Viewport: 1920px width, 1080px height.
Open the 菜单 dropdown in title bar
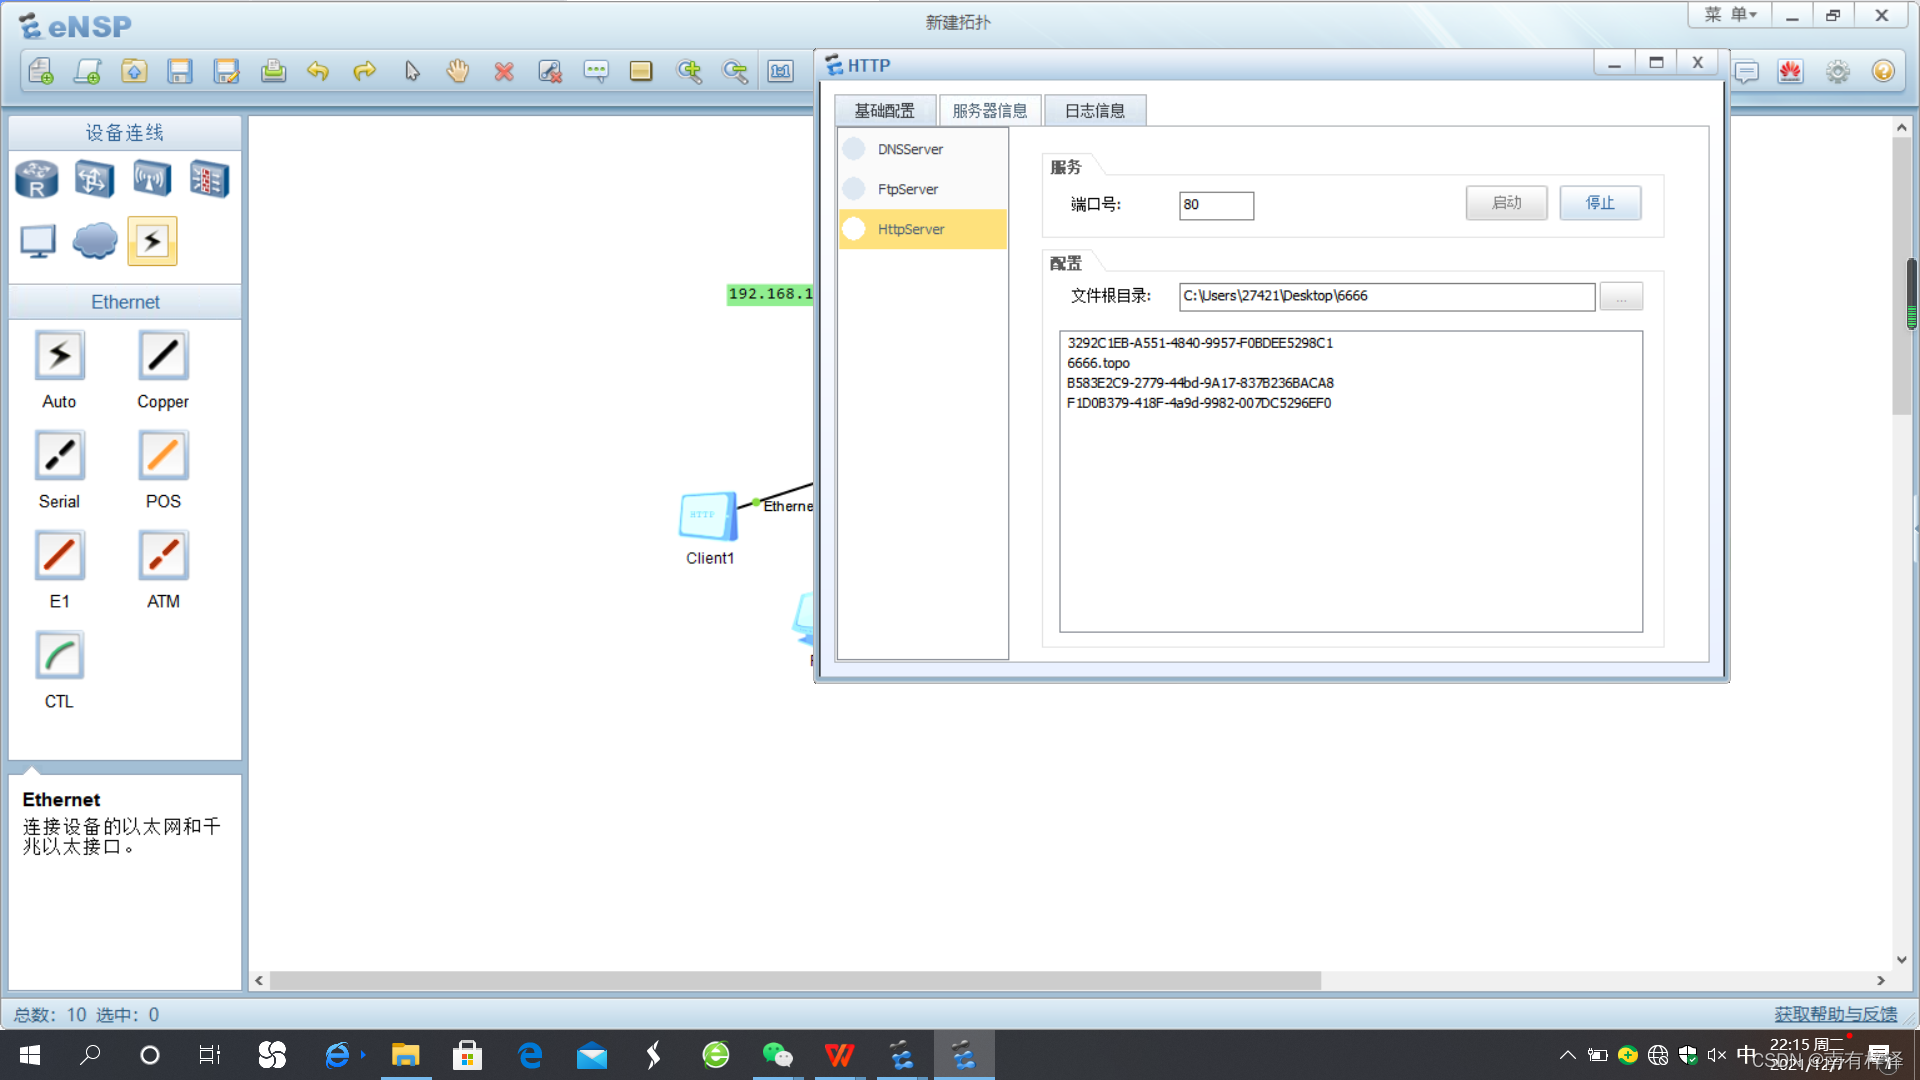pyautogui.click(x=1731, y=15)
